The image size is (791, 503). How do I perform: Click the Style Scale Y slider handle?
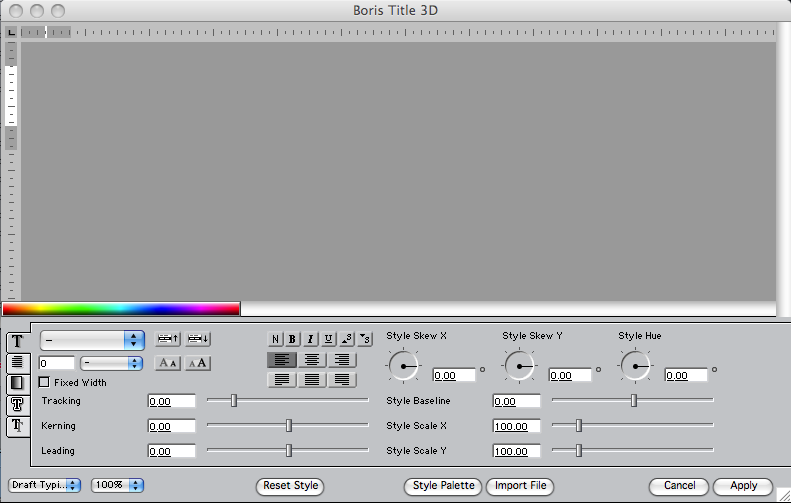point(579,450)
